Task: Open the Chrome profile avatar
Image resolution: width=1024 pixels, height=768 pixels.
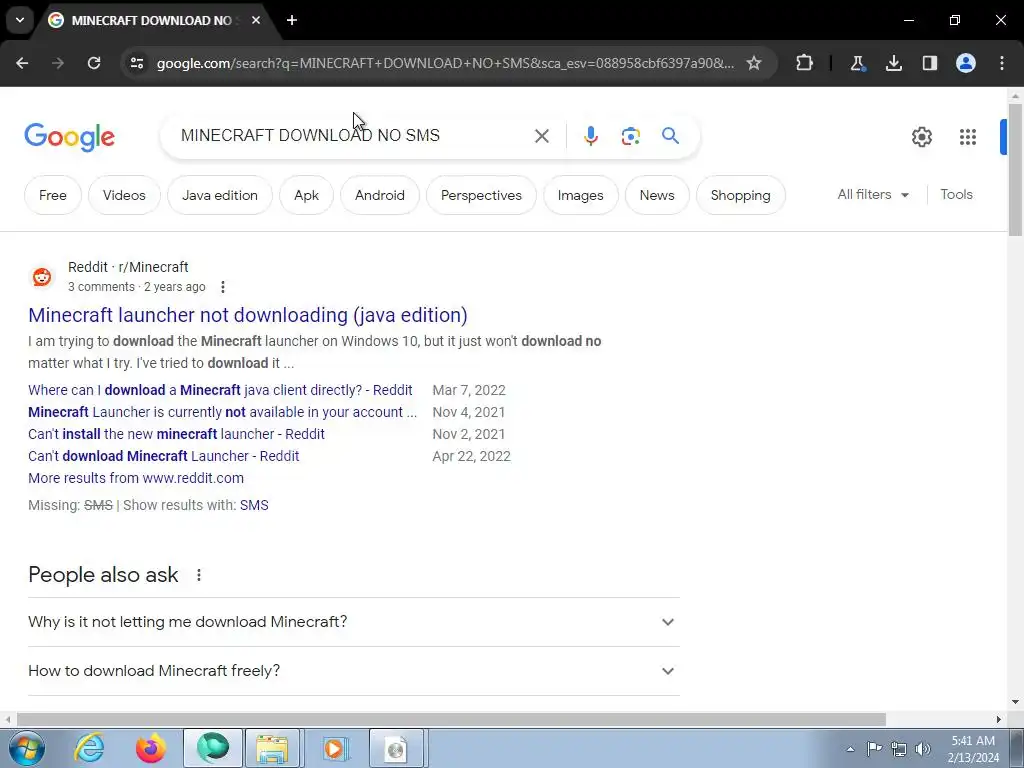Action: 965,63
